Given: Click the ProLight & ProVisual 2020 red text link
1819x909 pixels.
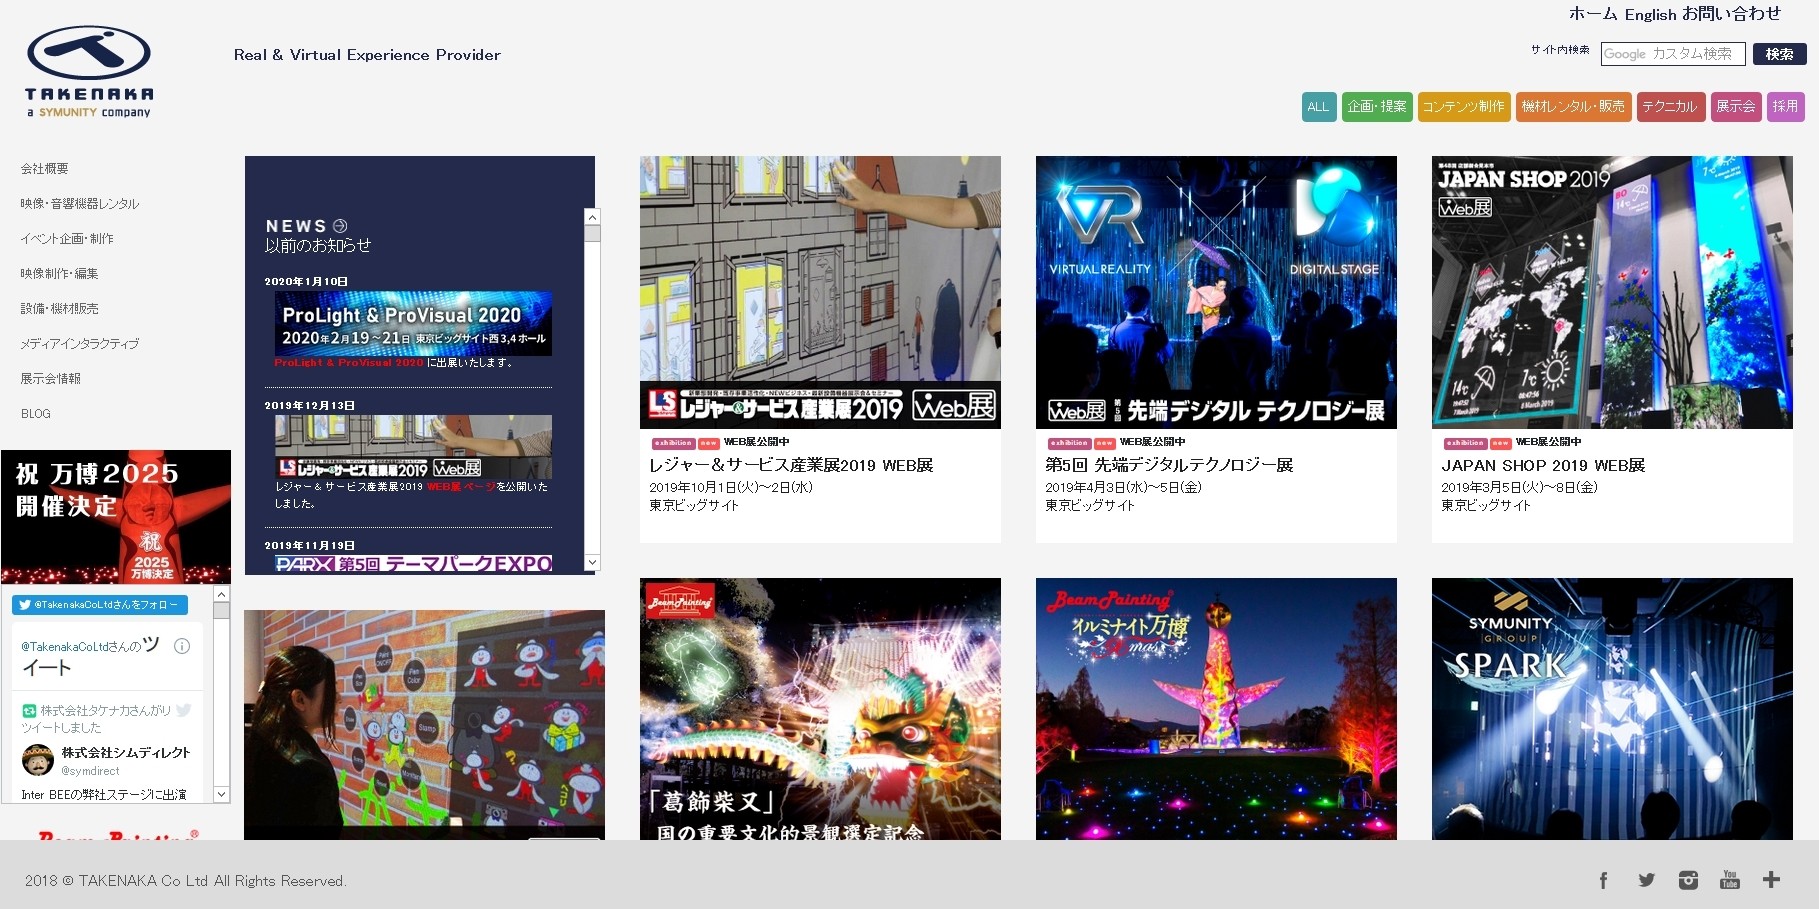Looking at the screenshot, I should (x=349, y=363).
